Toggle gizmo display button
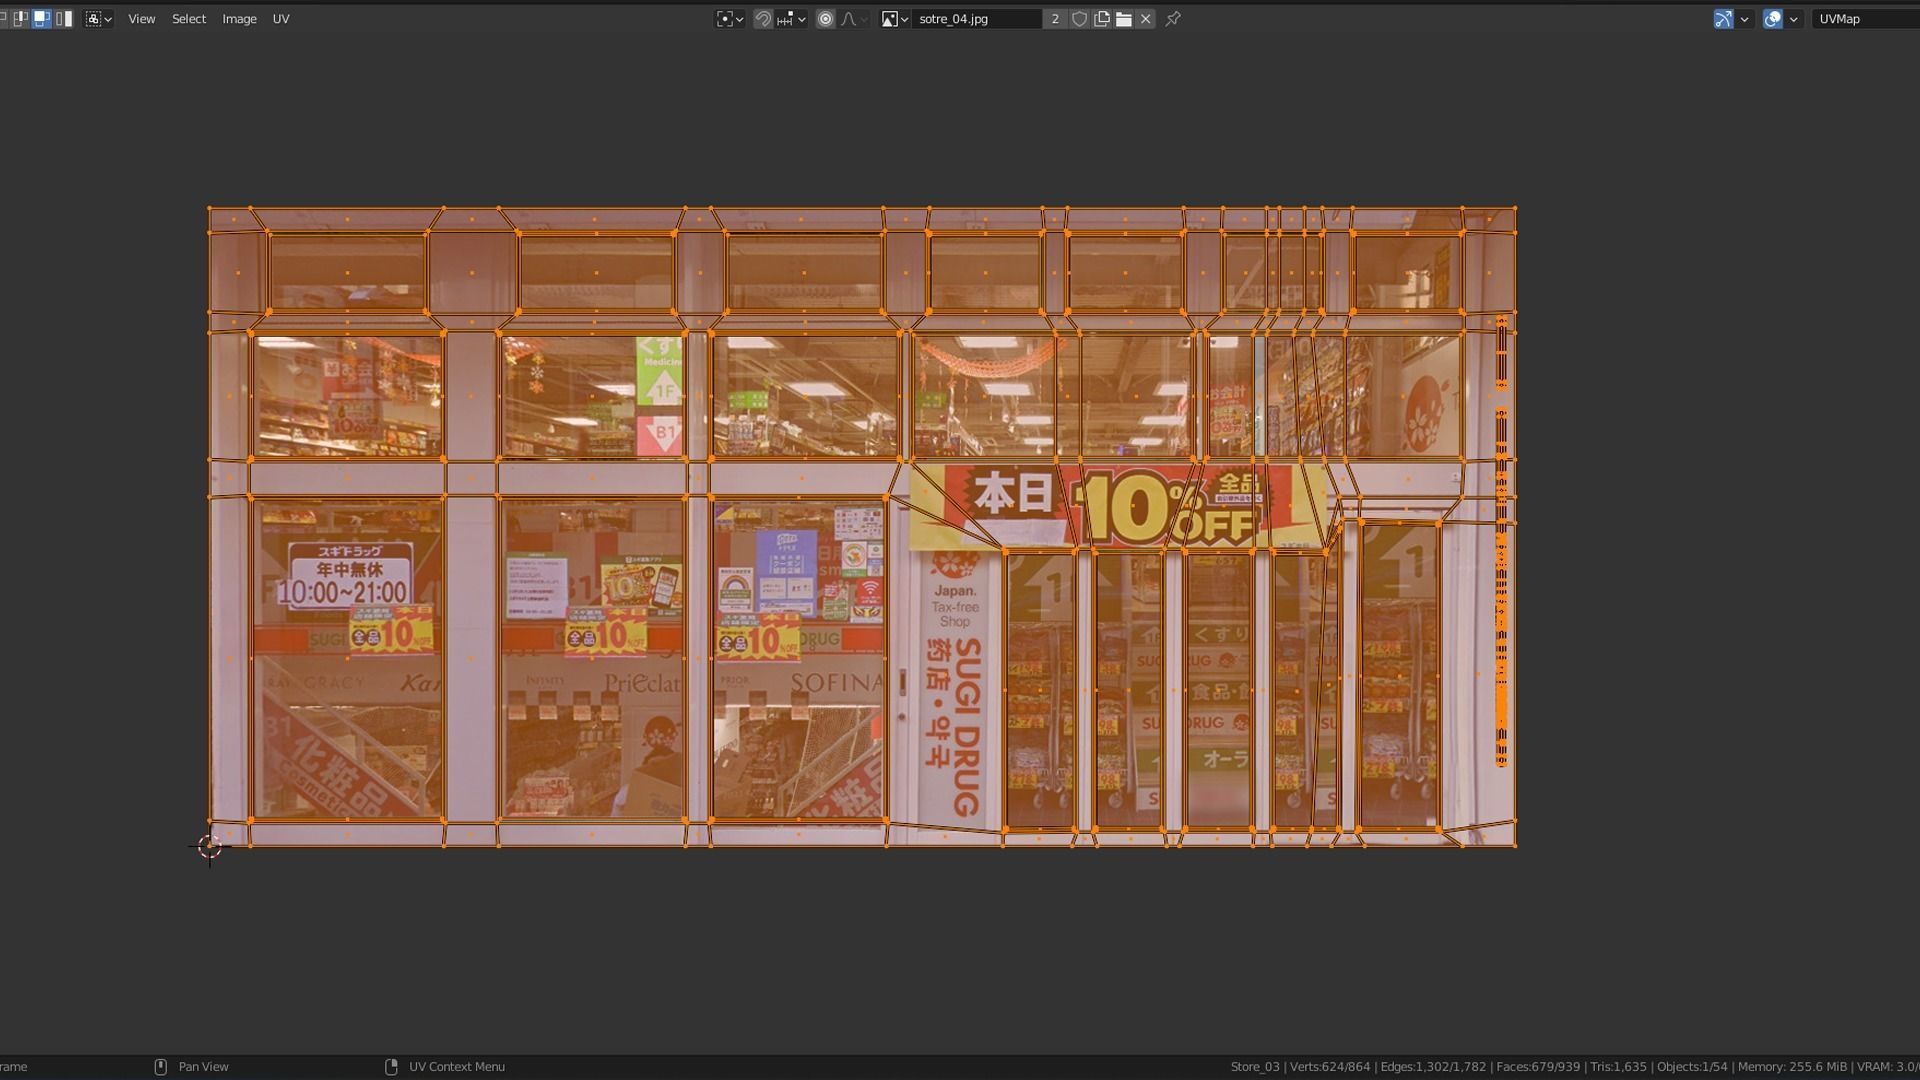This screenshot has height=1080, width=1920. coord(1723,19)
